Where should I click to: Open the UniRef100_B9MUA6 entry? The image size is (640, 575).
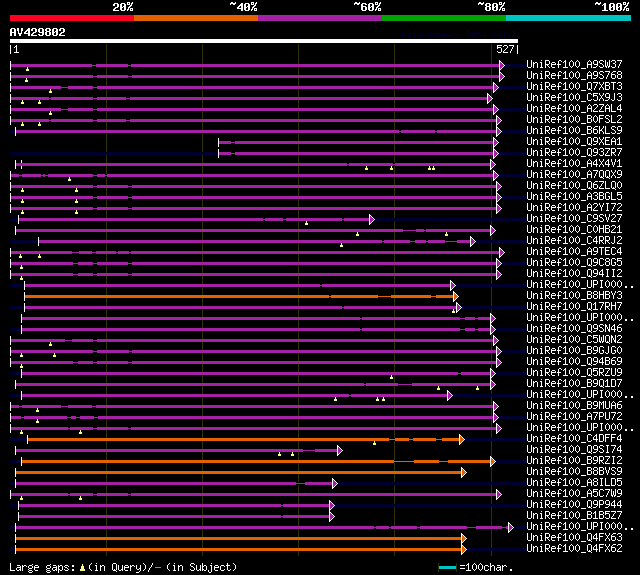(574, 406)
